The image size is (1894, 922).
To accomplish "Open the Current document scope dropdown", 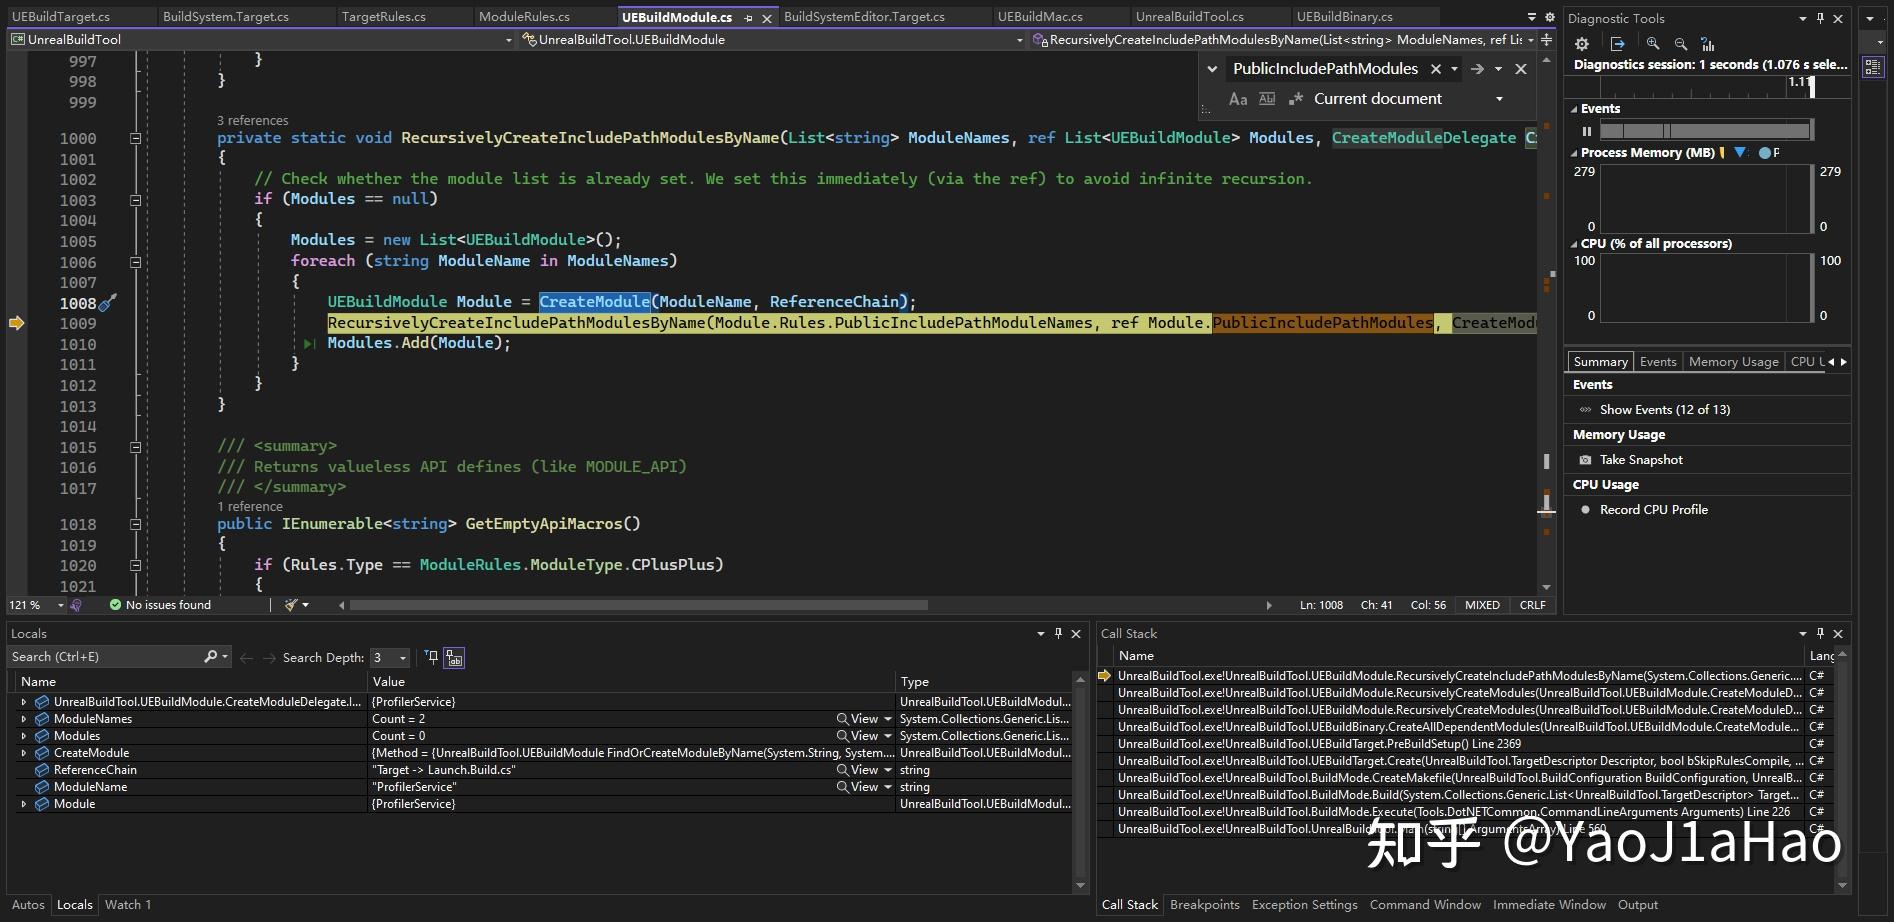I will pos(1499,98).
